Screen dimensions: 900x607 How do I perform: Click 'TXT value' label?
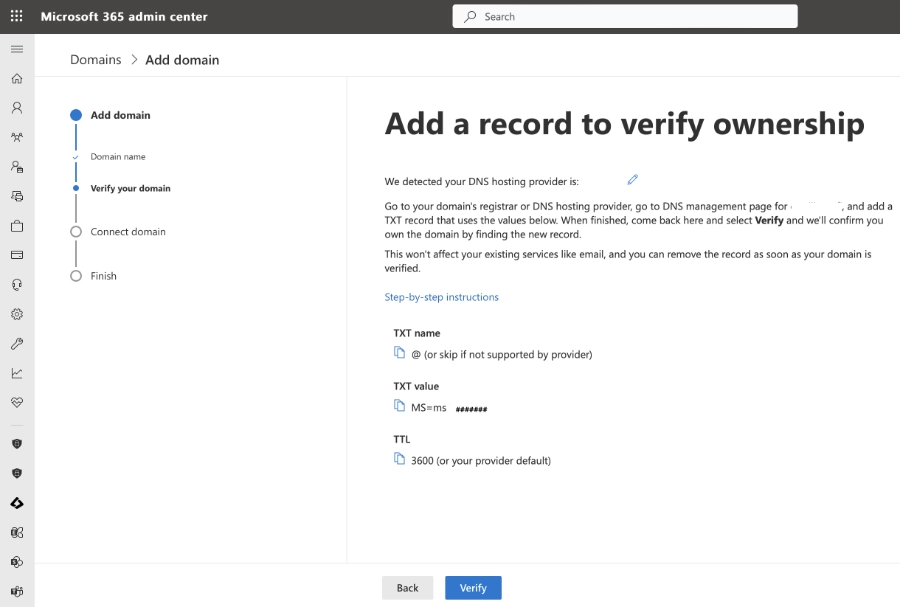click(416, 386)
